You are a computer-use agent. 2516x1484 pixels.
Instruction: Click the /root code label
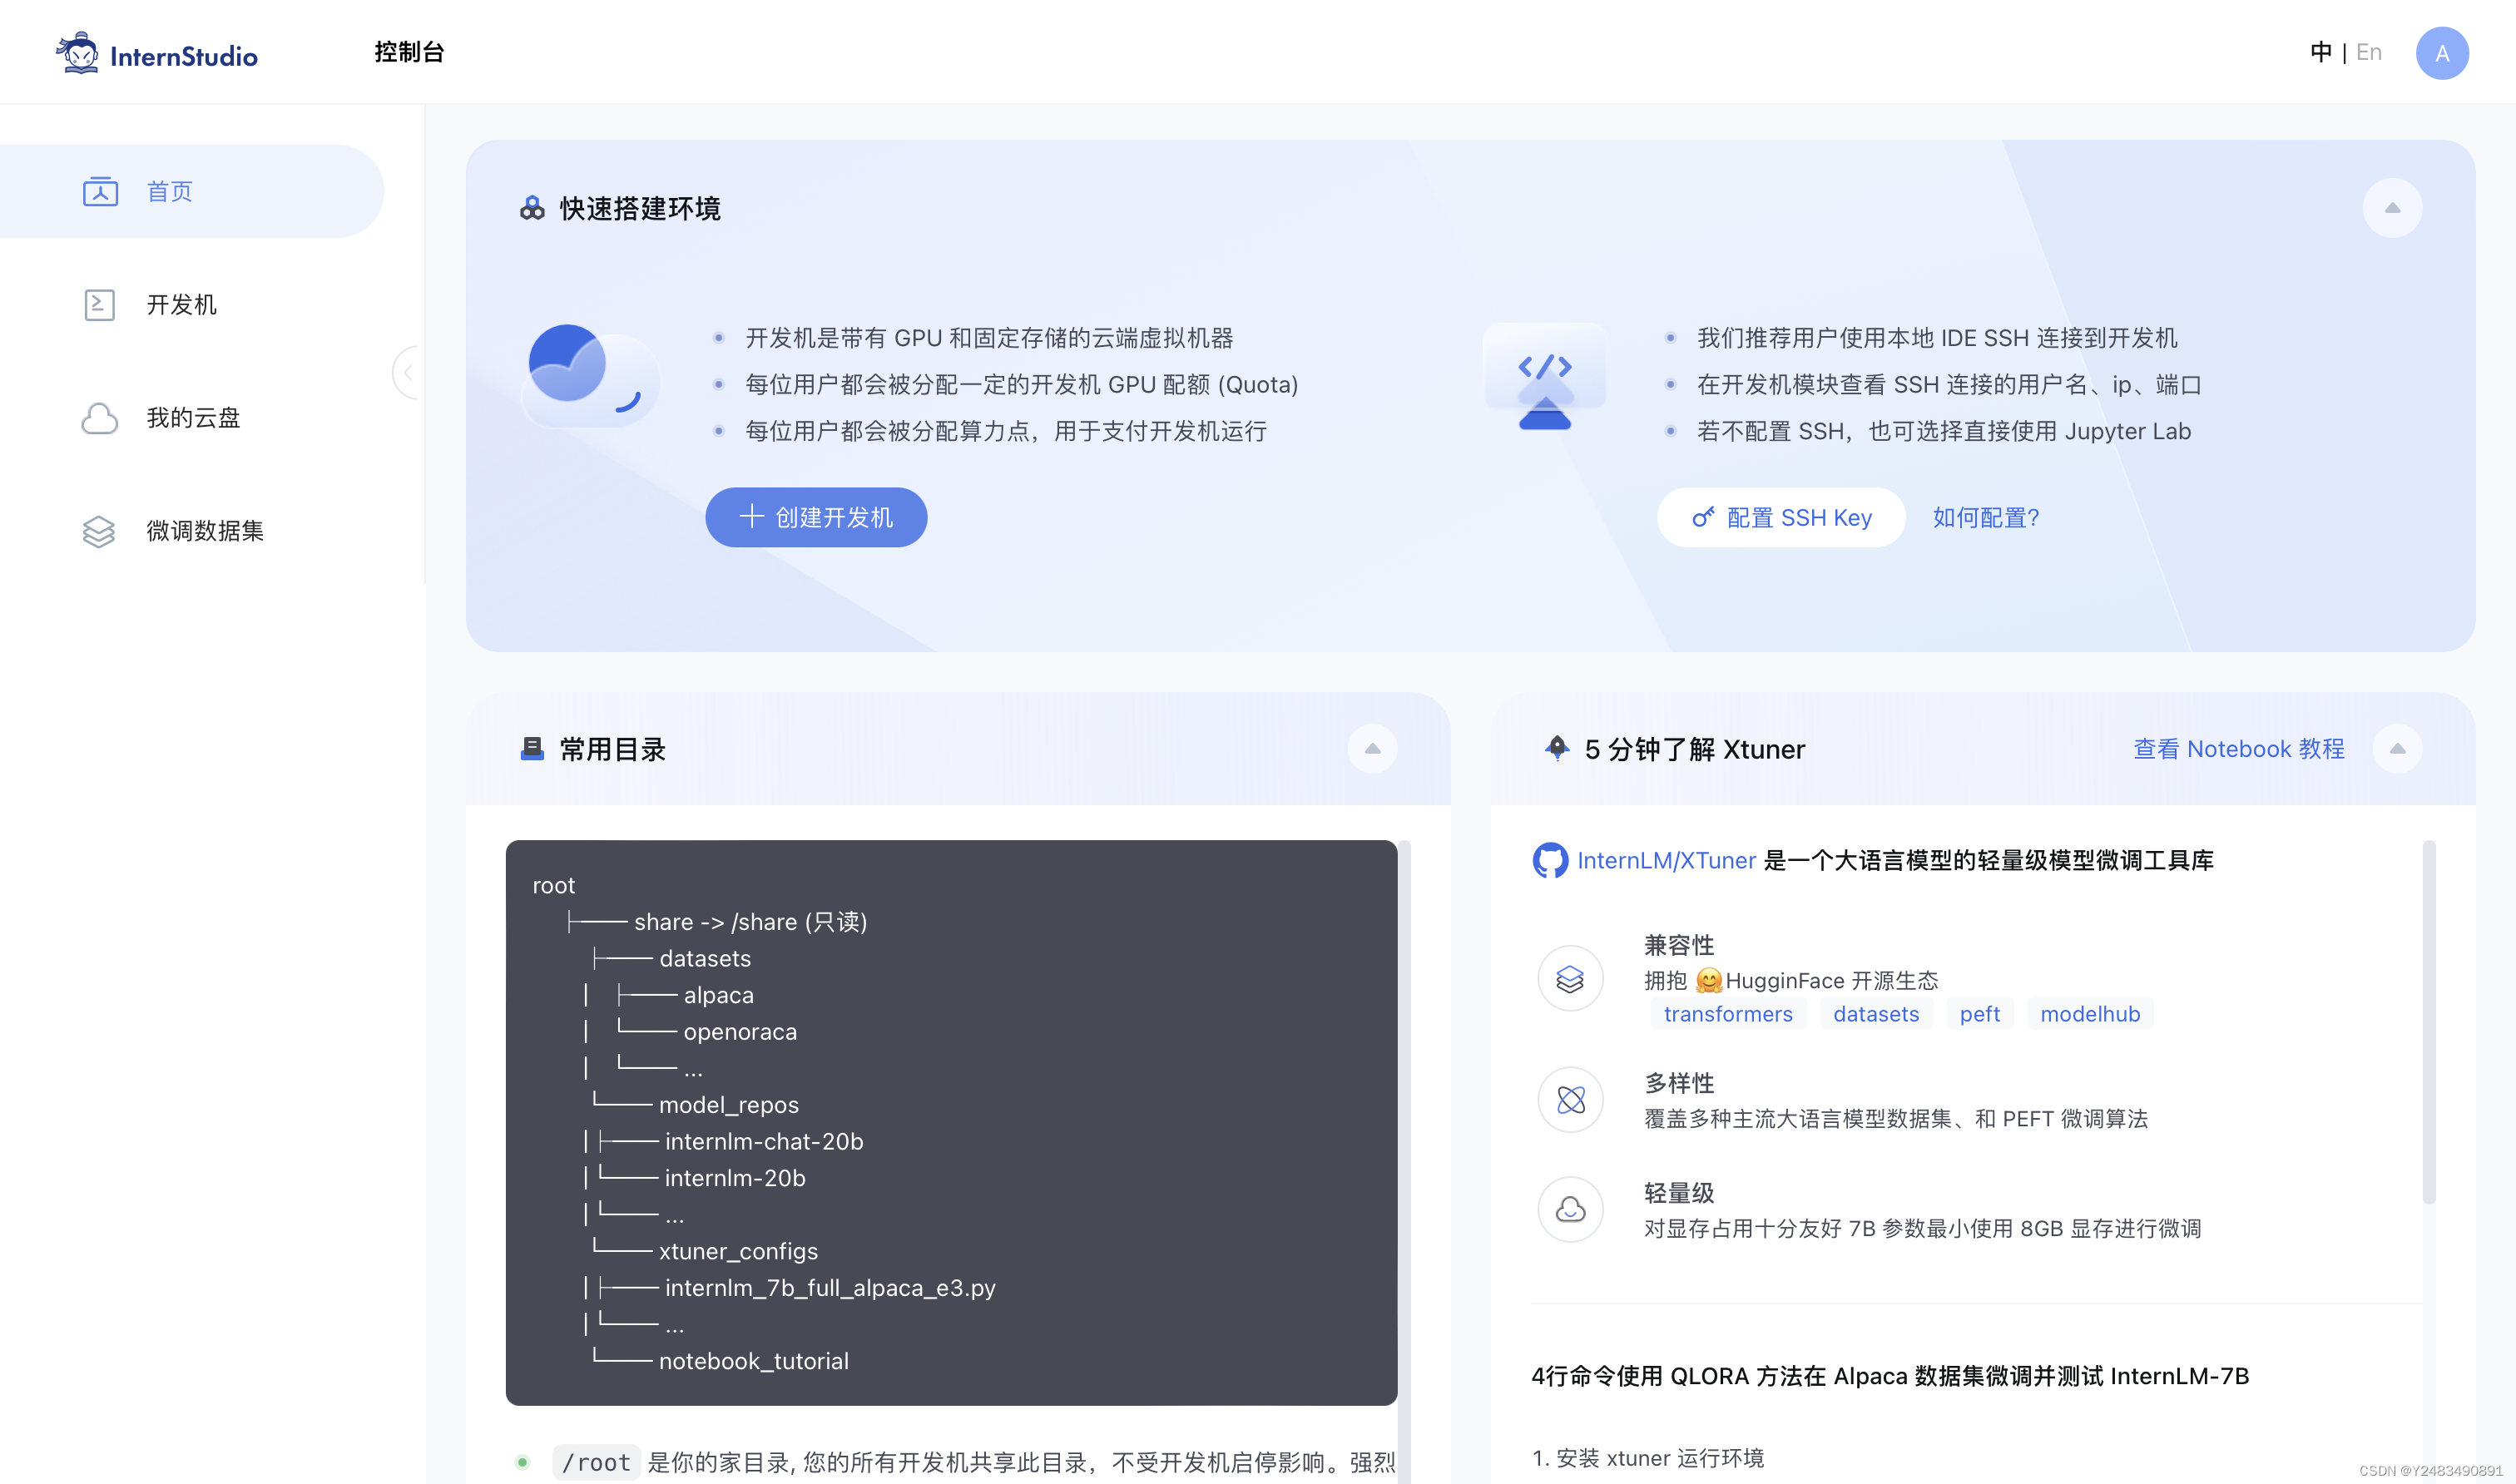(596, 1462)
